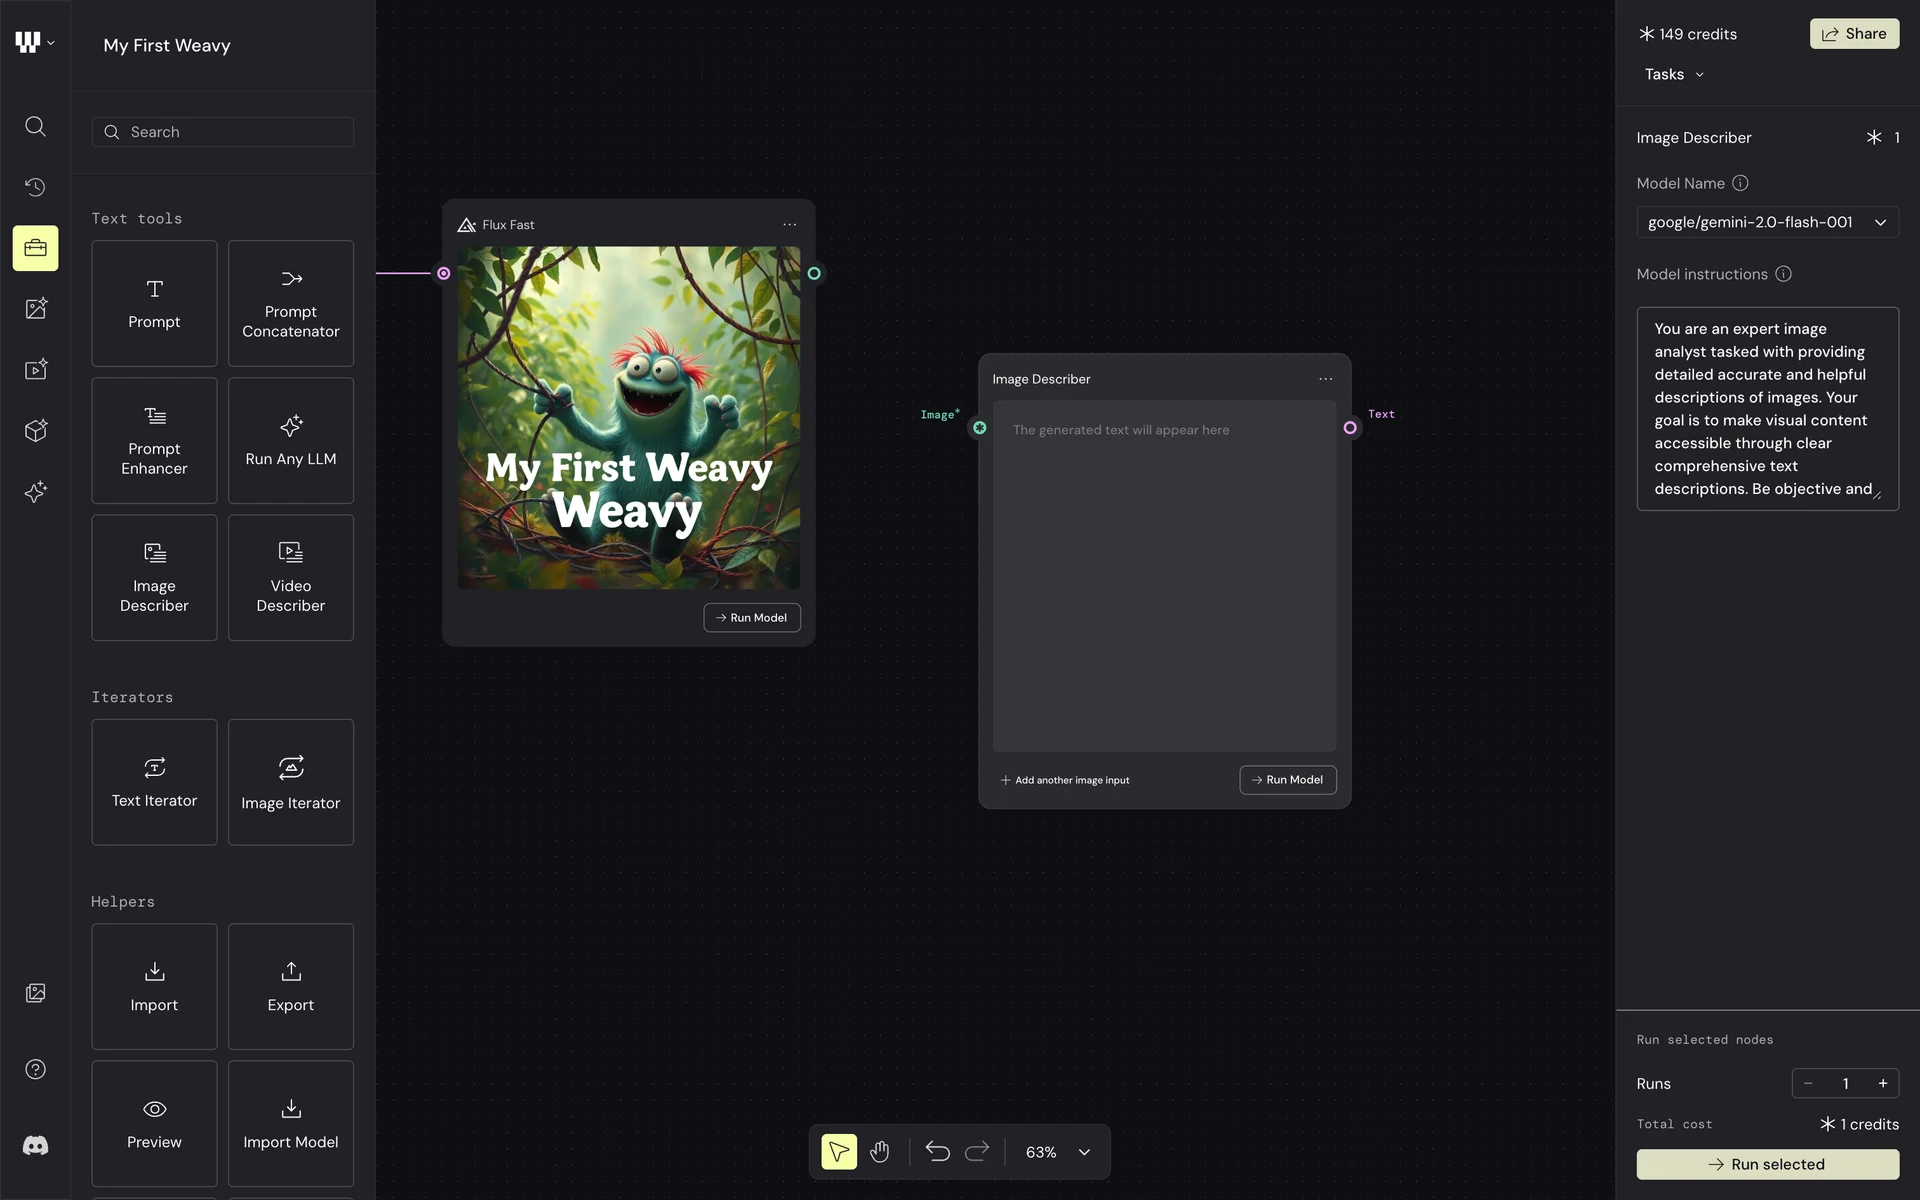Increase Runs count with plus button
1920x1200 pixels.
(x=1882, y=1083)
